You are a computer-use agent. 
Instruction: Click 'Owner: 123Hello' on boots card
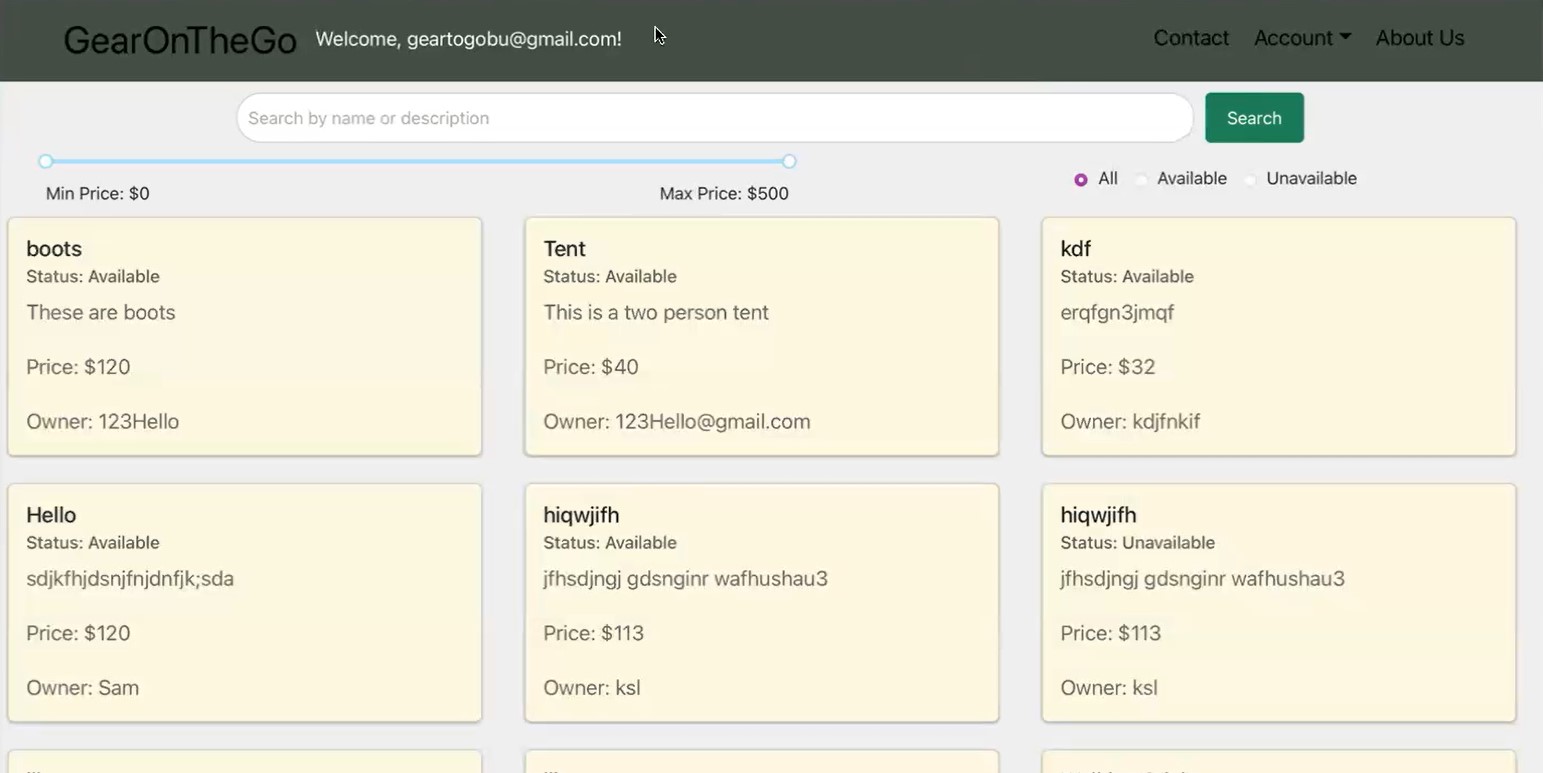[103, 421]
